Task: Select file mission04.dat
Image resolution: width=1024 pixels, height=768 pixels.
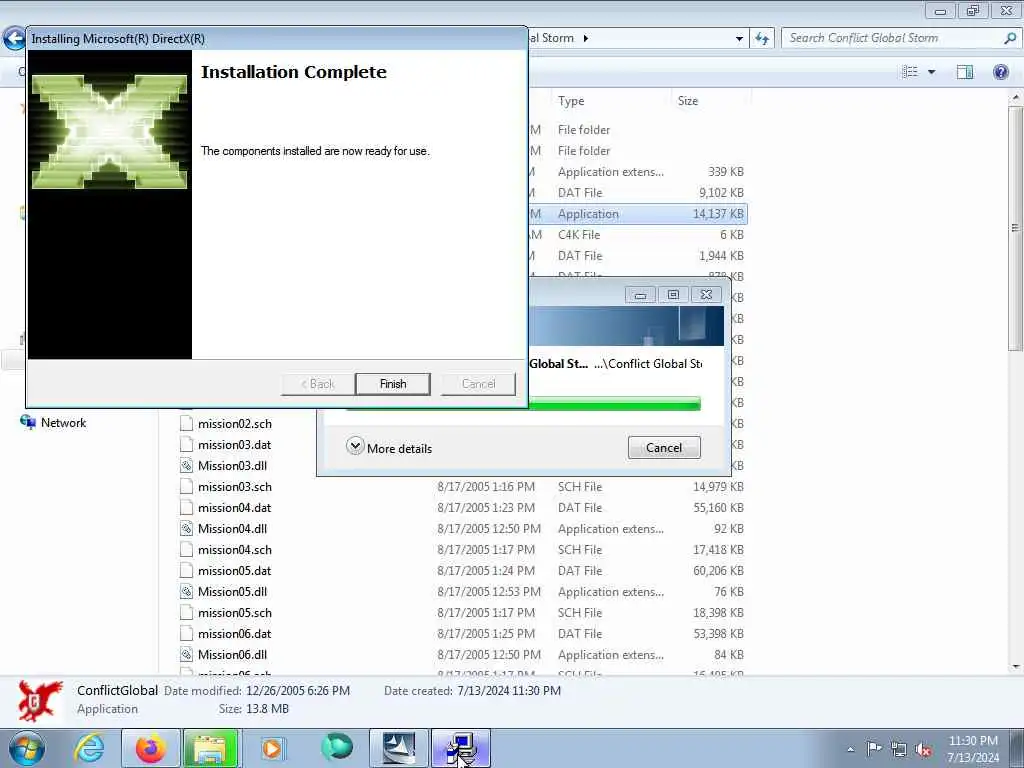Action: pos(234,507)
